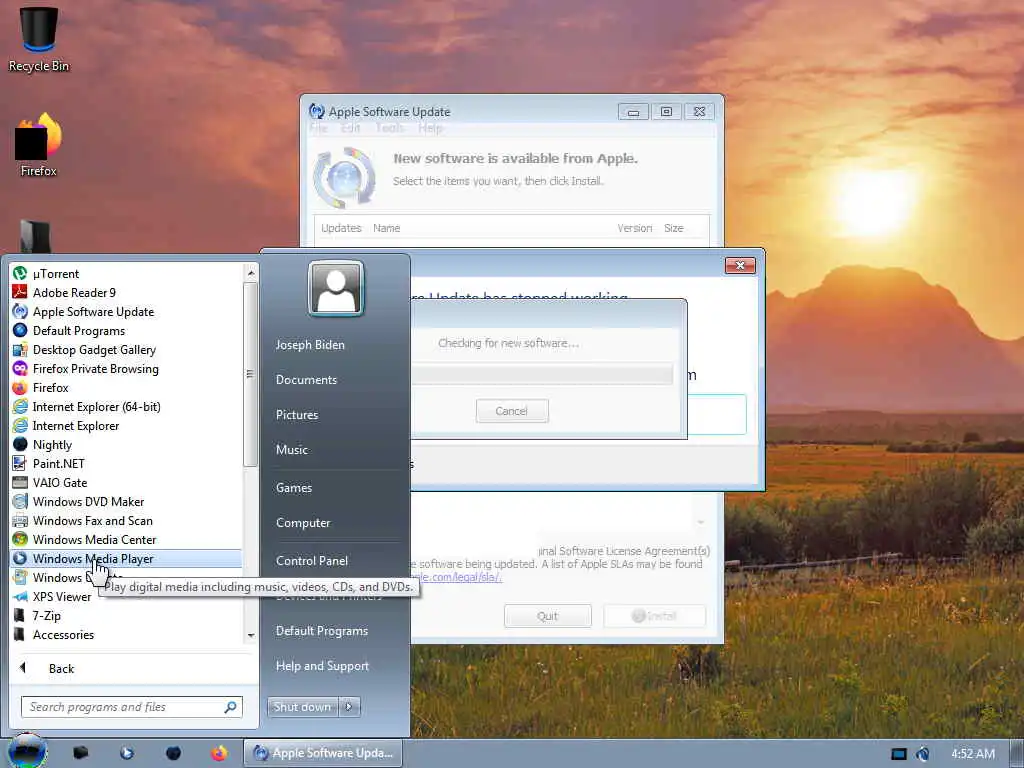
Task: Close the stopped working error dialog
Action: [x=740, y=265]
